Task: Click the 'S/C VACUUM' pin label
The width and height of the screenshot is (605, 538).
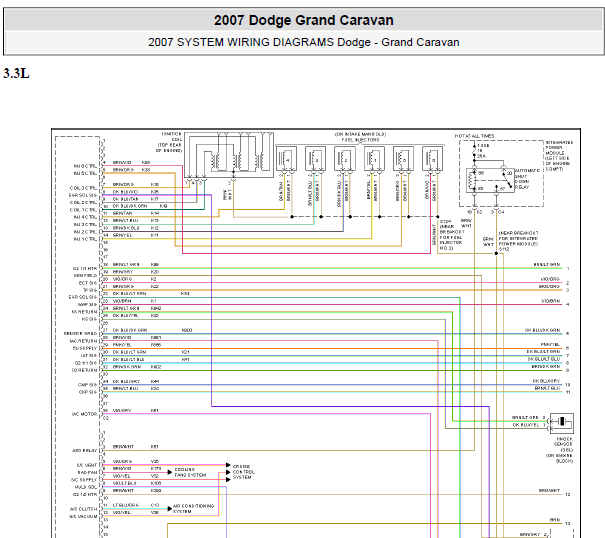Action: click(83, 516)
